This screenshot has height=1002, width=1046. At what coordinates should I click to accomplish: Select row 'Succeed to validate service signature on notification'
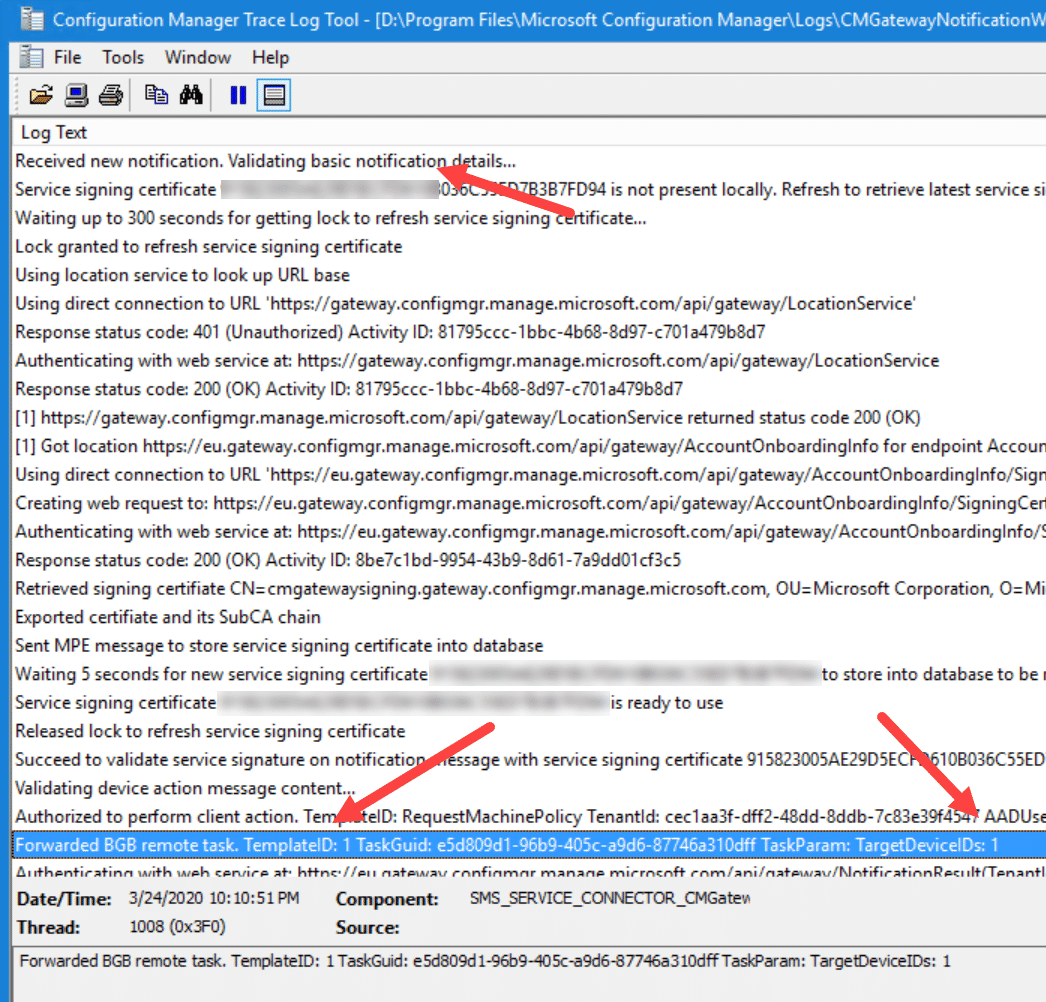coord(530,760)
